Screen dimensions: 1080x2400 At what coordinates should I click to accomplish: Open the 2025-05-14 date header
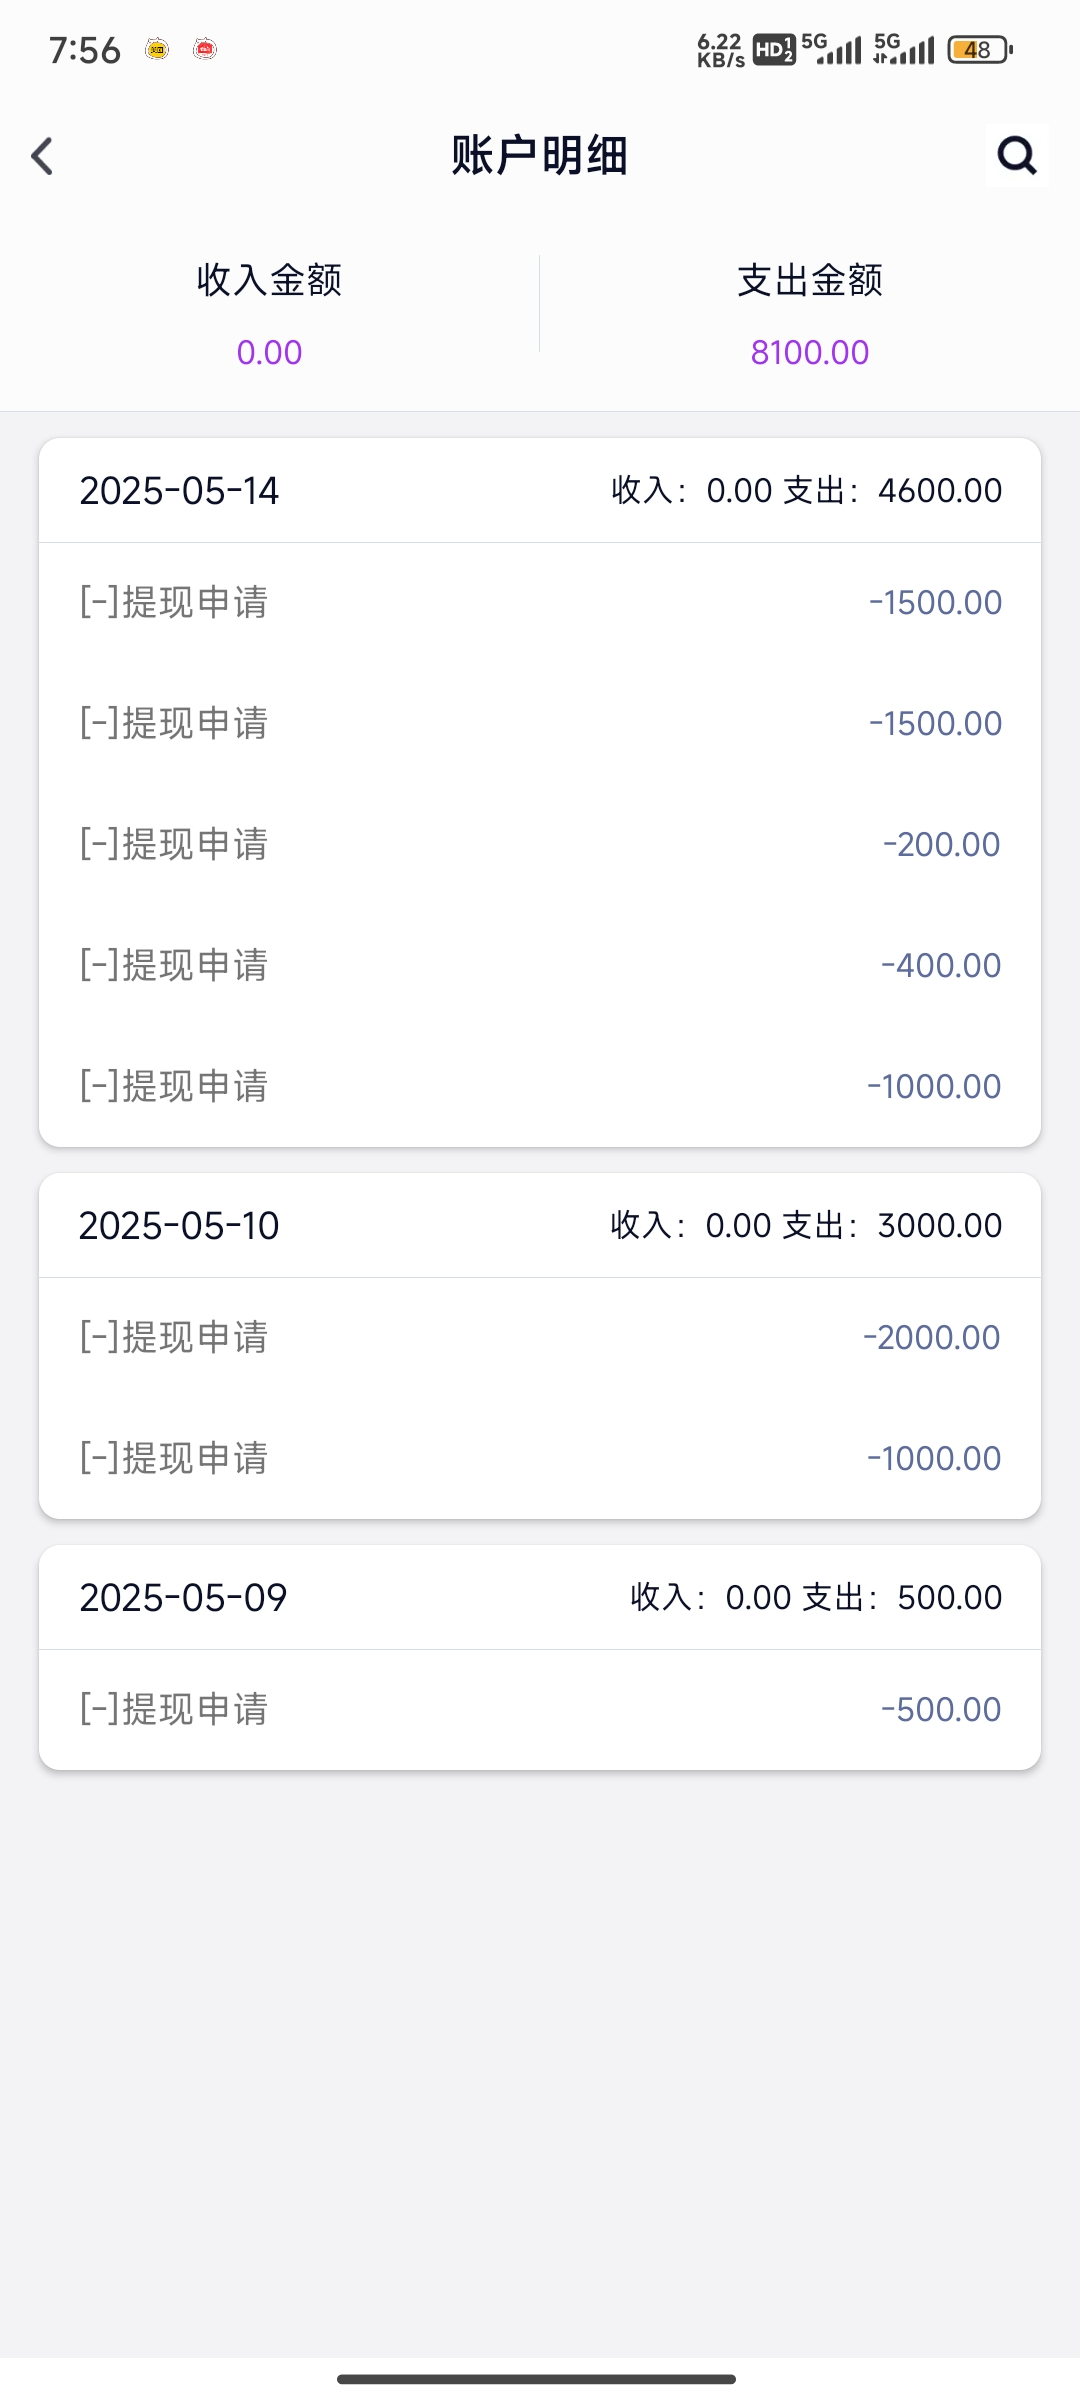coord(540,491)
